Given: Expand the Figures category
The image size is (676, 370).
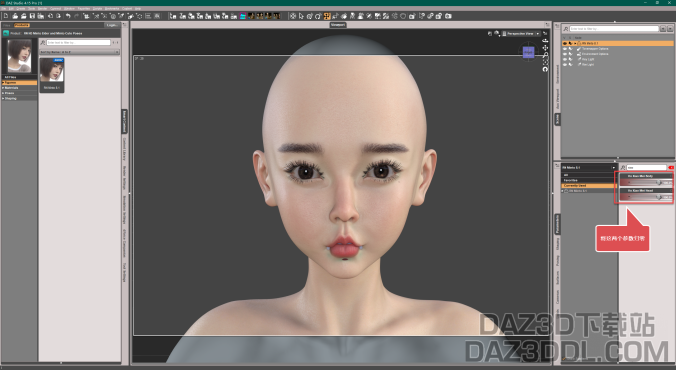Looking at the screenshot, I should pyautogui.click(x=3, y=82).
